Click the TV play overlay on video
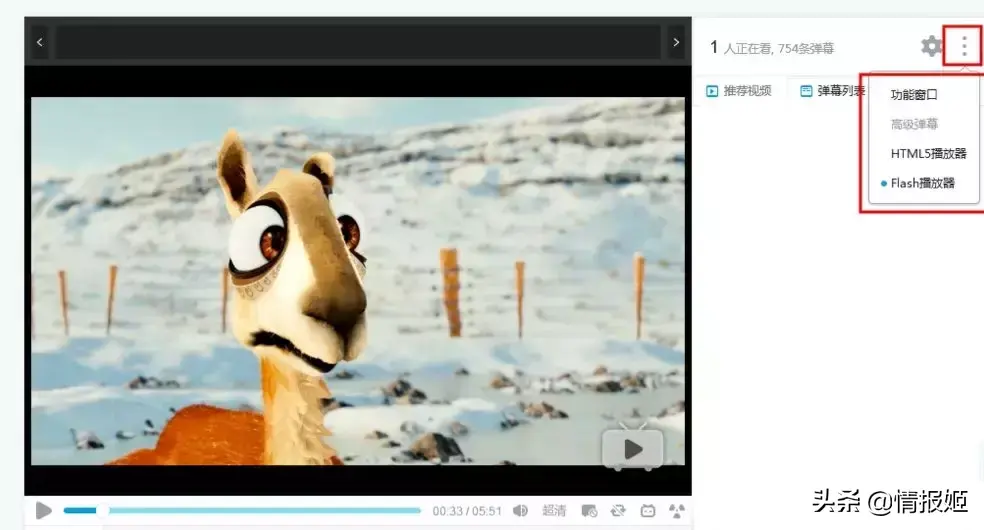Viewport: 984px width, 530px height. coord(632,449)
